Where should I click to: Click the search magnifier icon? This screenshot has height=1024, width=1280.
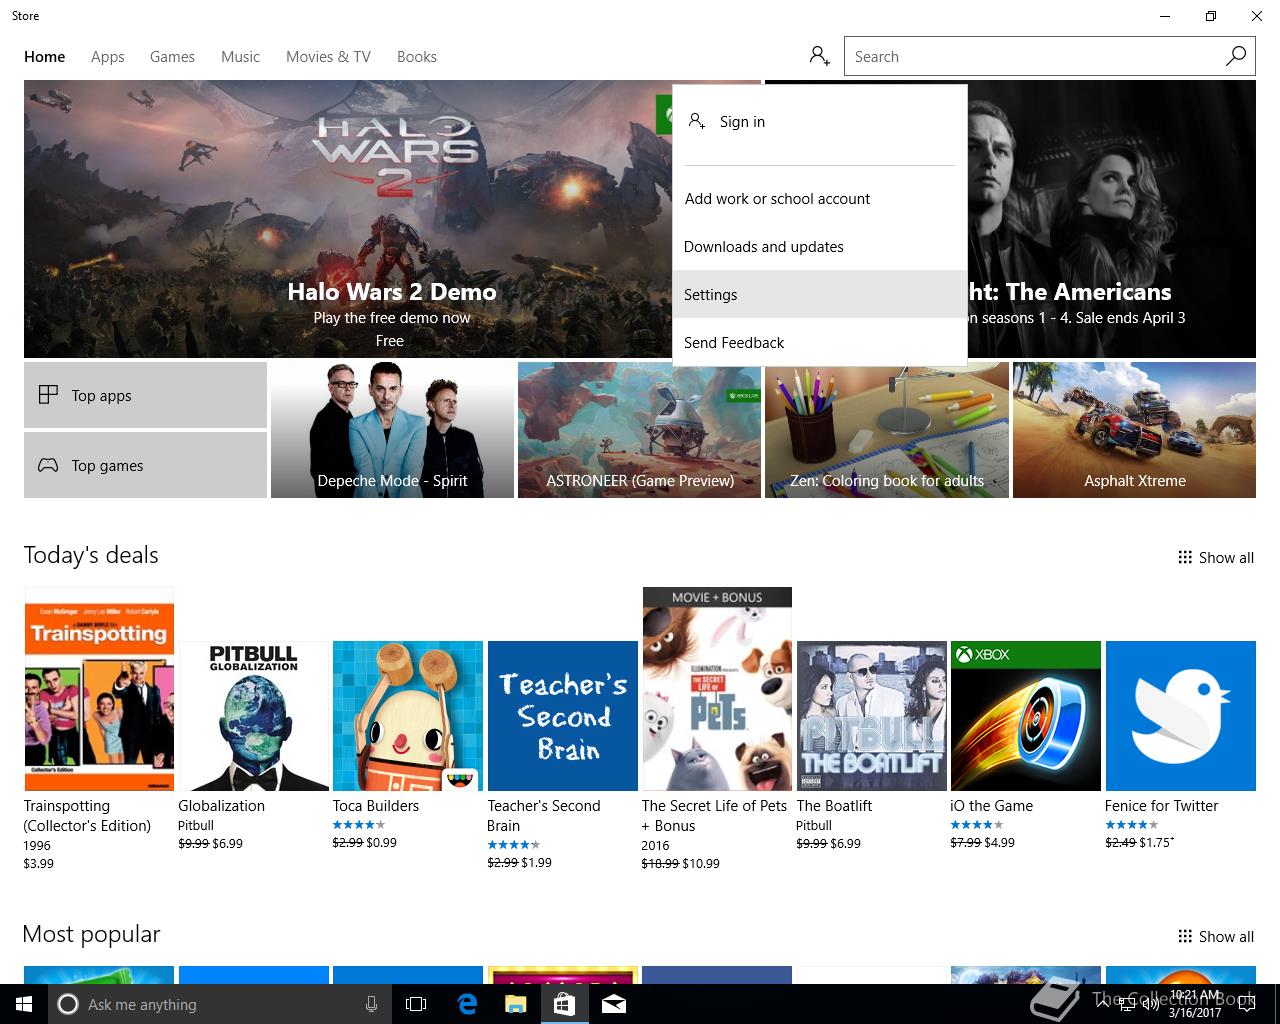click(x=1236, y=56)
